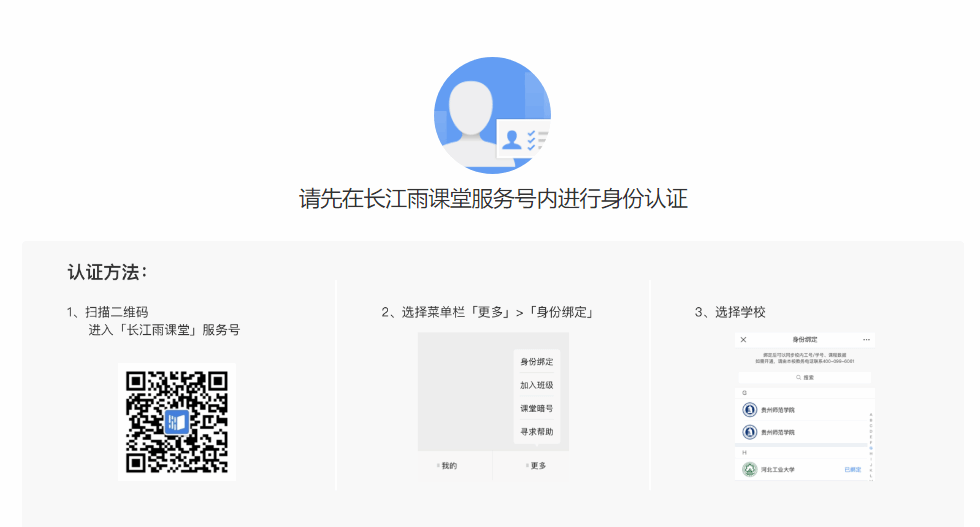The image size is (980, 527).
Task: Click the three-dots more icon in 身份绑定 preview
Action: [866, 339]
